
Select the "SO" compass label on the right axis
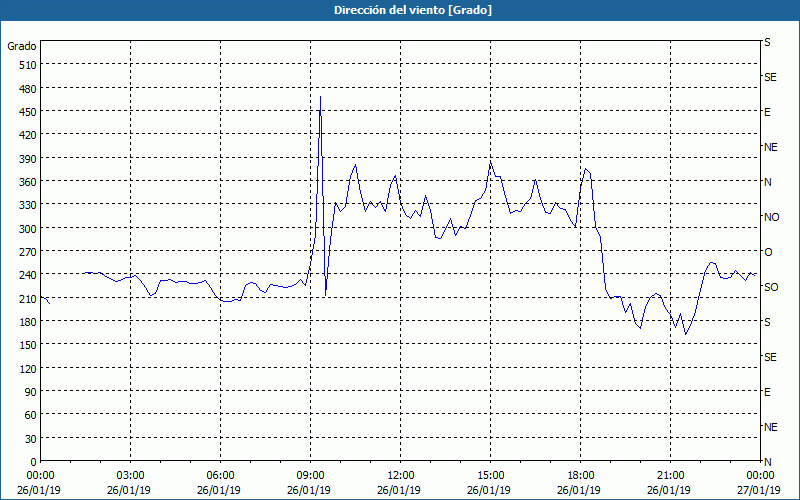tap(771, 287)
